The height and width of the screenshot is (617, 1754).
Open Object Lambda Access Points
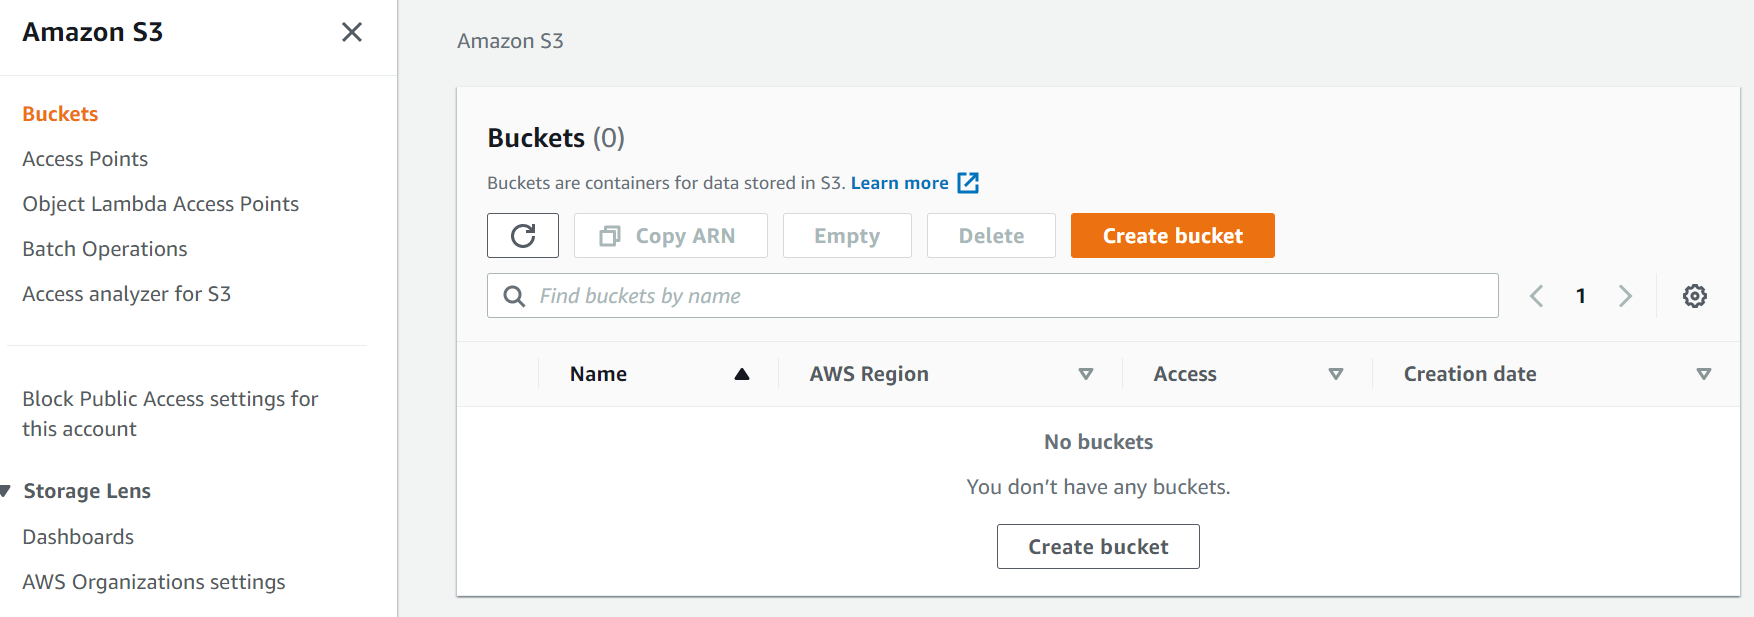[161, 204]
